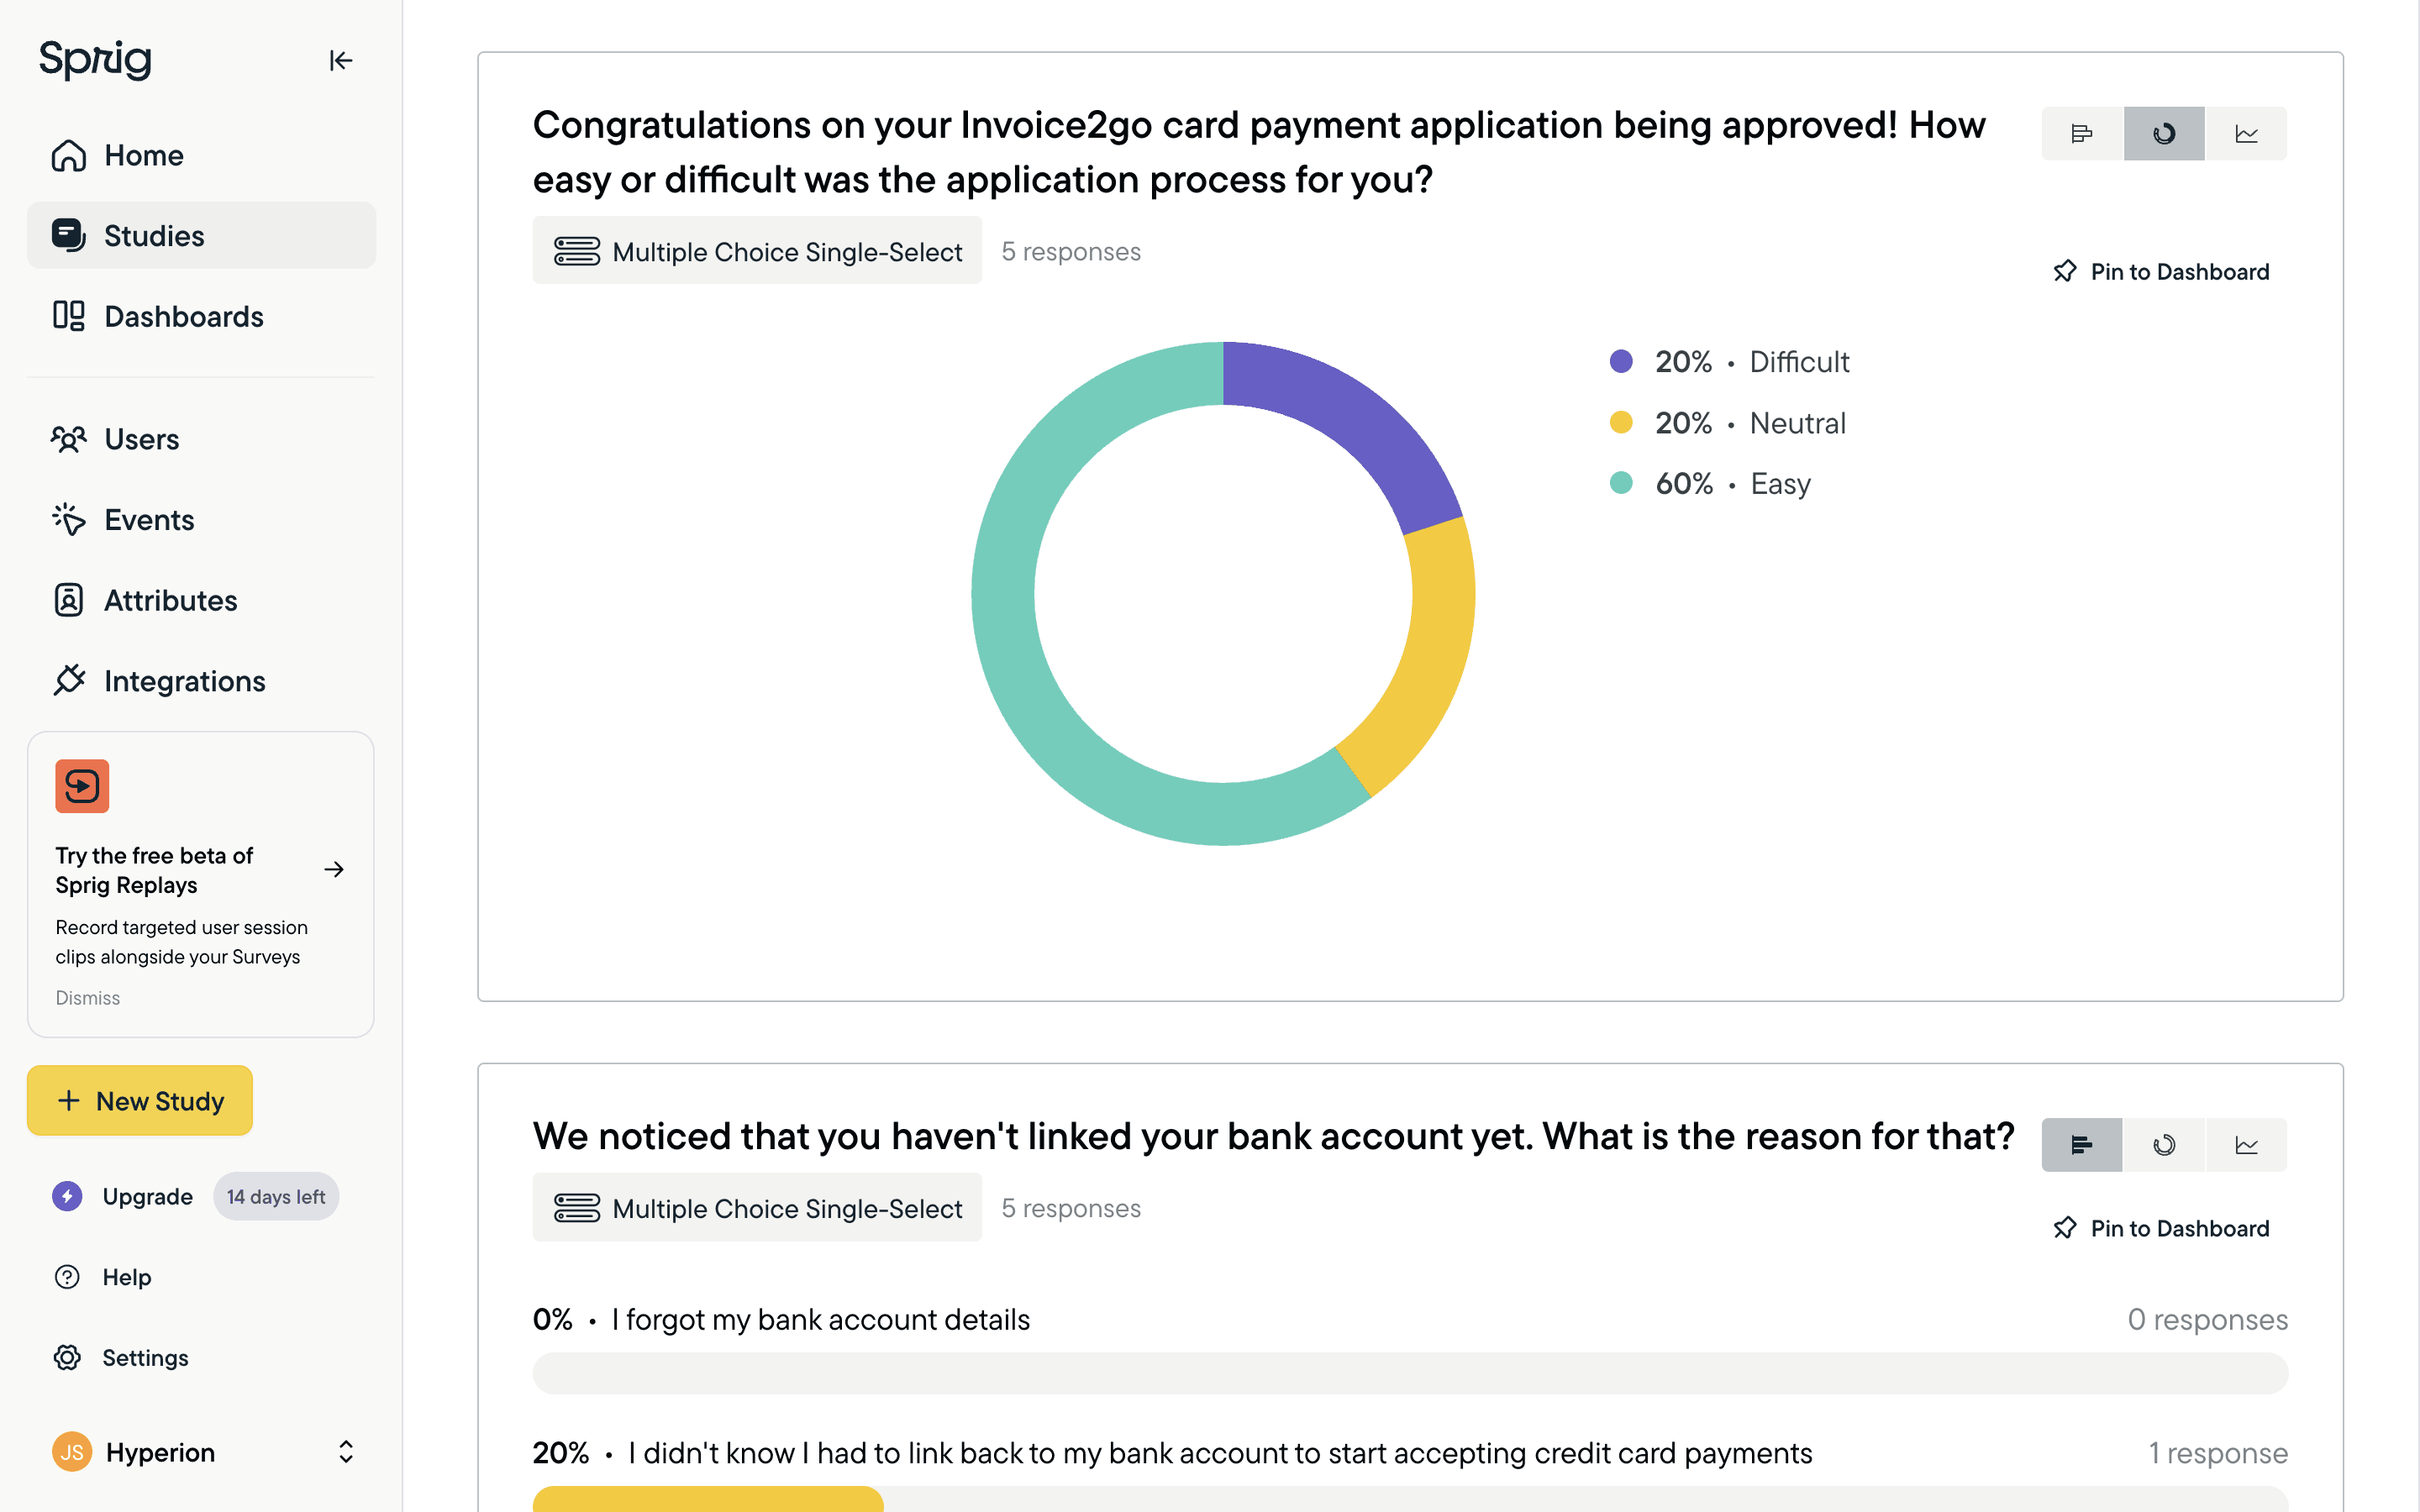Click the pin icon on the Invoice2go question
Screen dimensions: 2420x1512
[2064, 272]
